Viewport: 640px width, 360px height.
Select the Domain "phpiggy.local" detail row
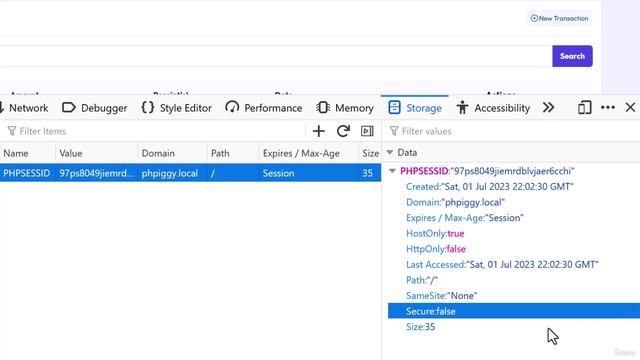pyautogui.click(x=514, y=202)
